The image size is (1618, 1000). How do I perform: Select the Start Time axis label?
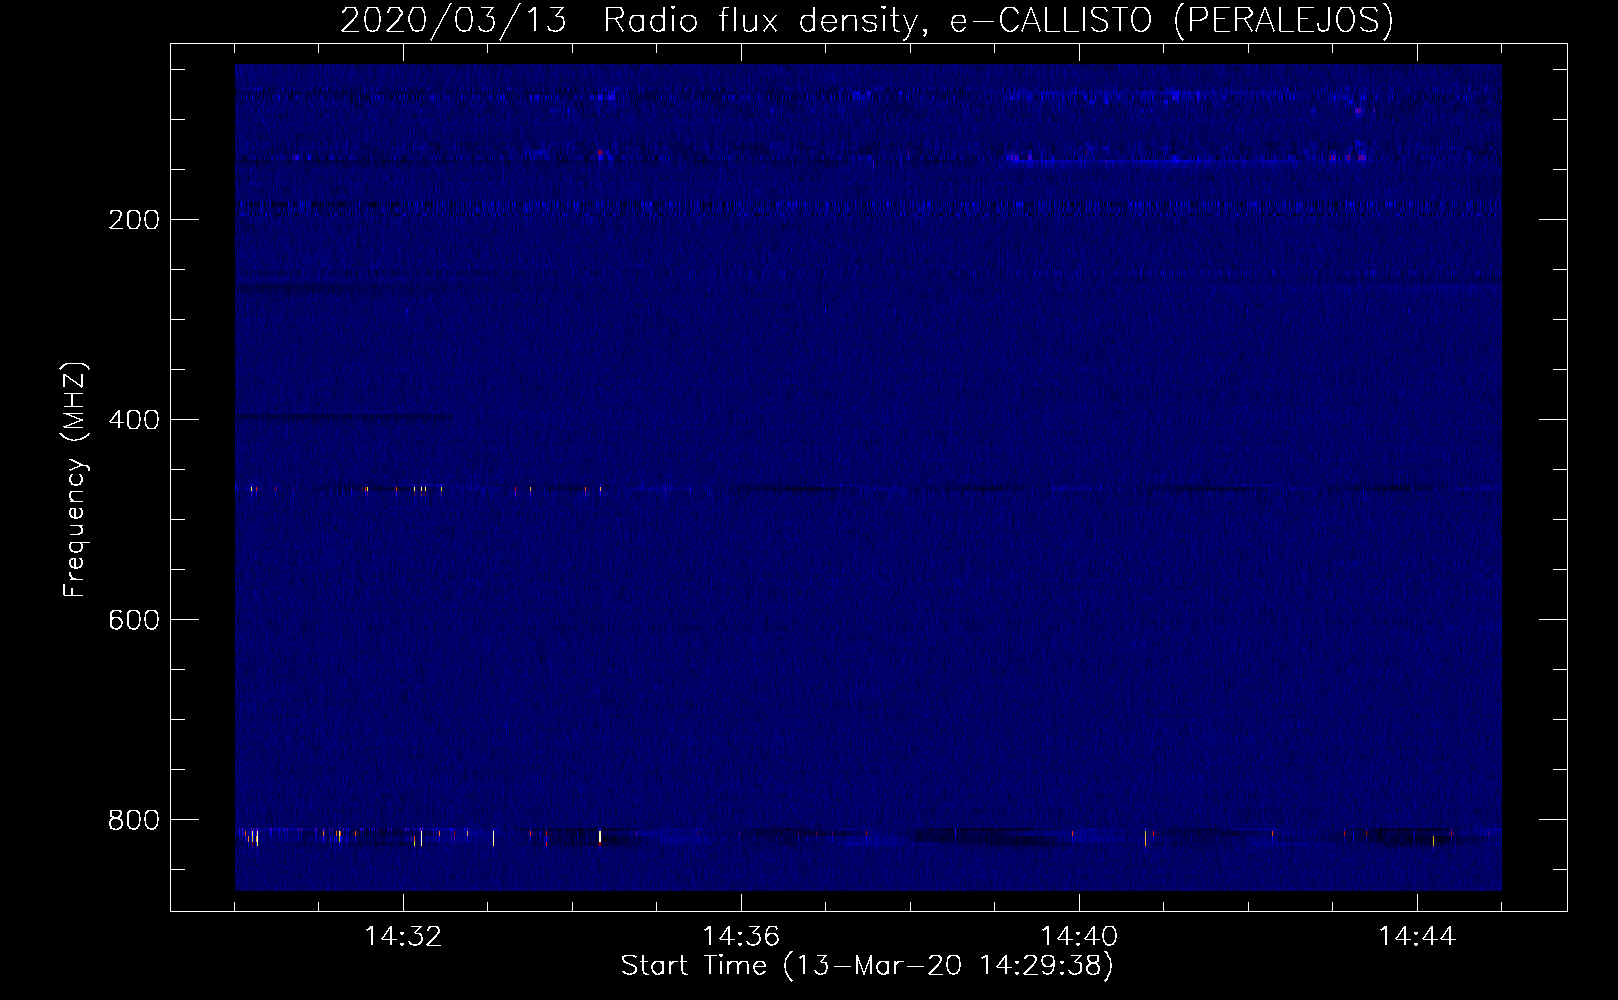(x=867, y=966)
